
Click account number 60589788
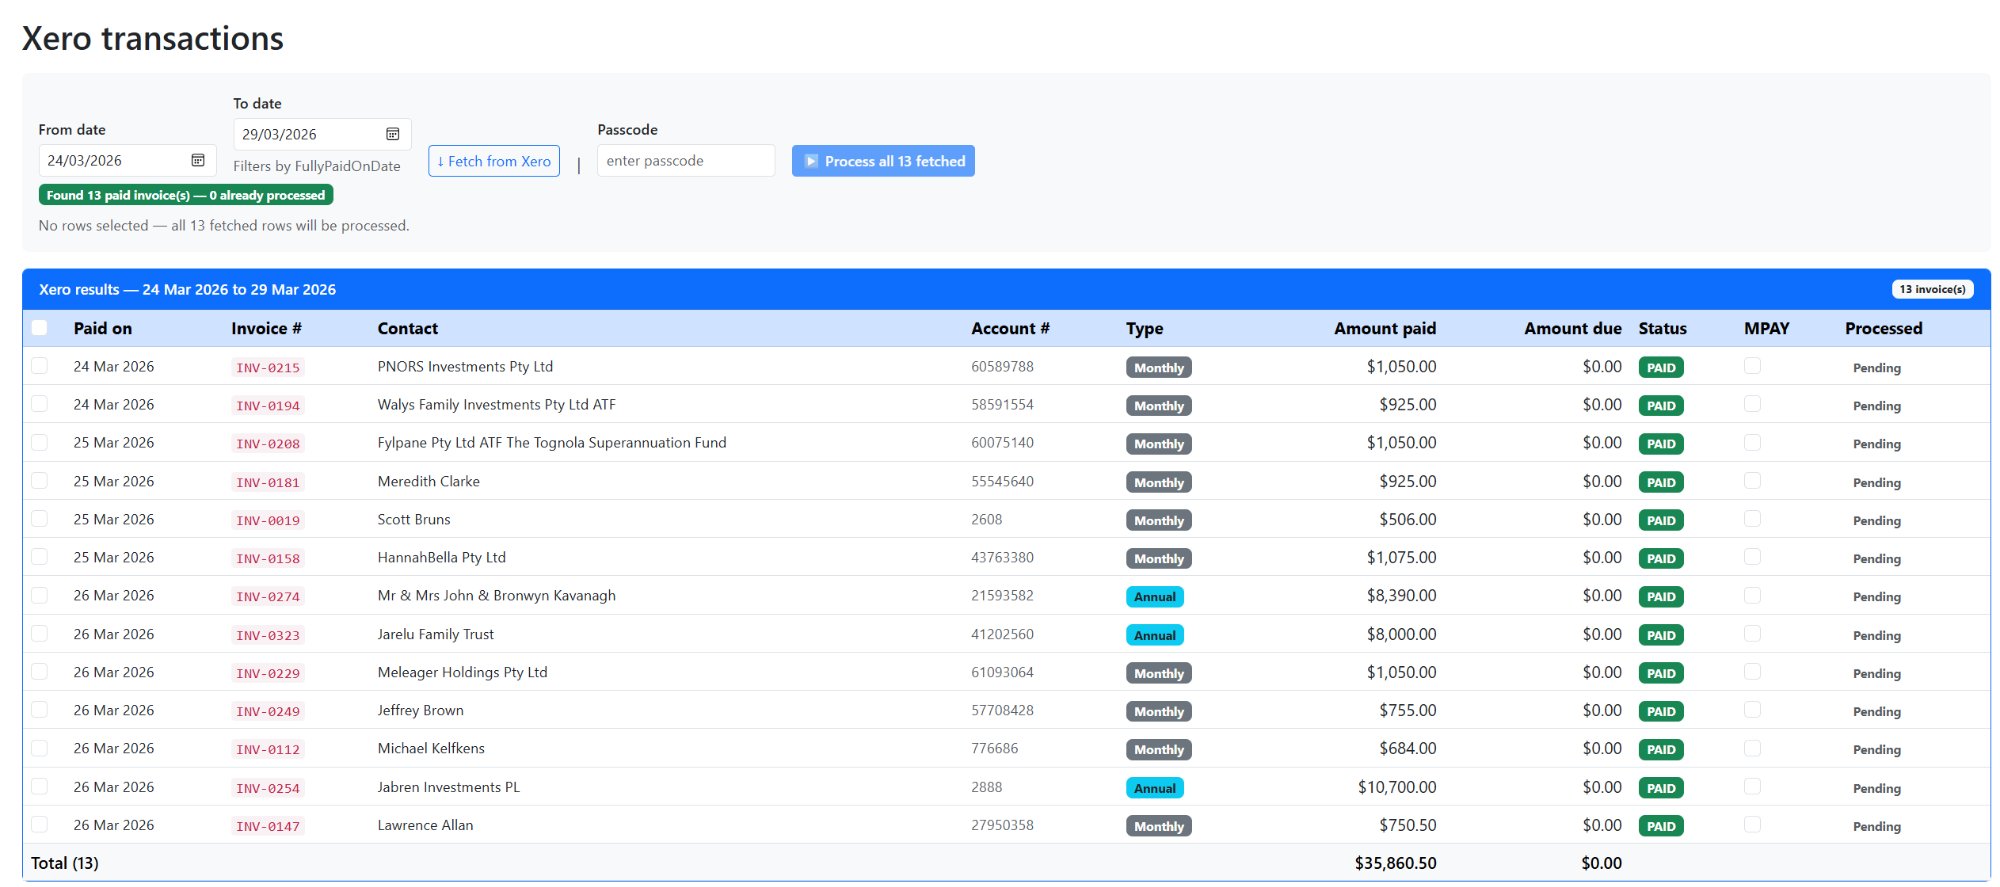1002,366
